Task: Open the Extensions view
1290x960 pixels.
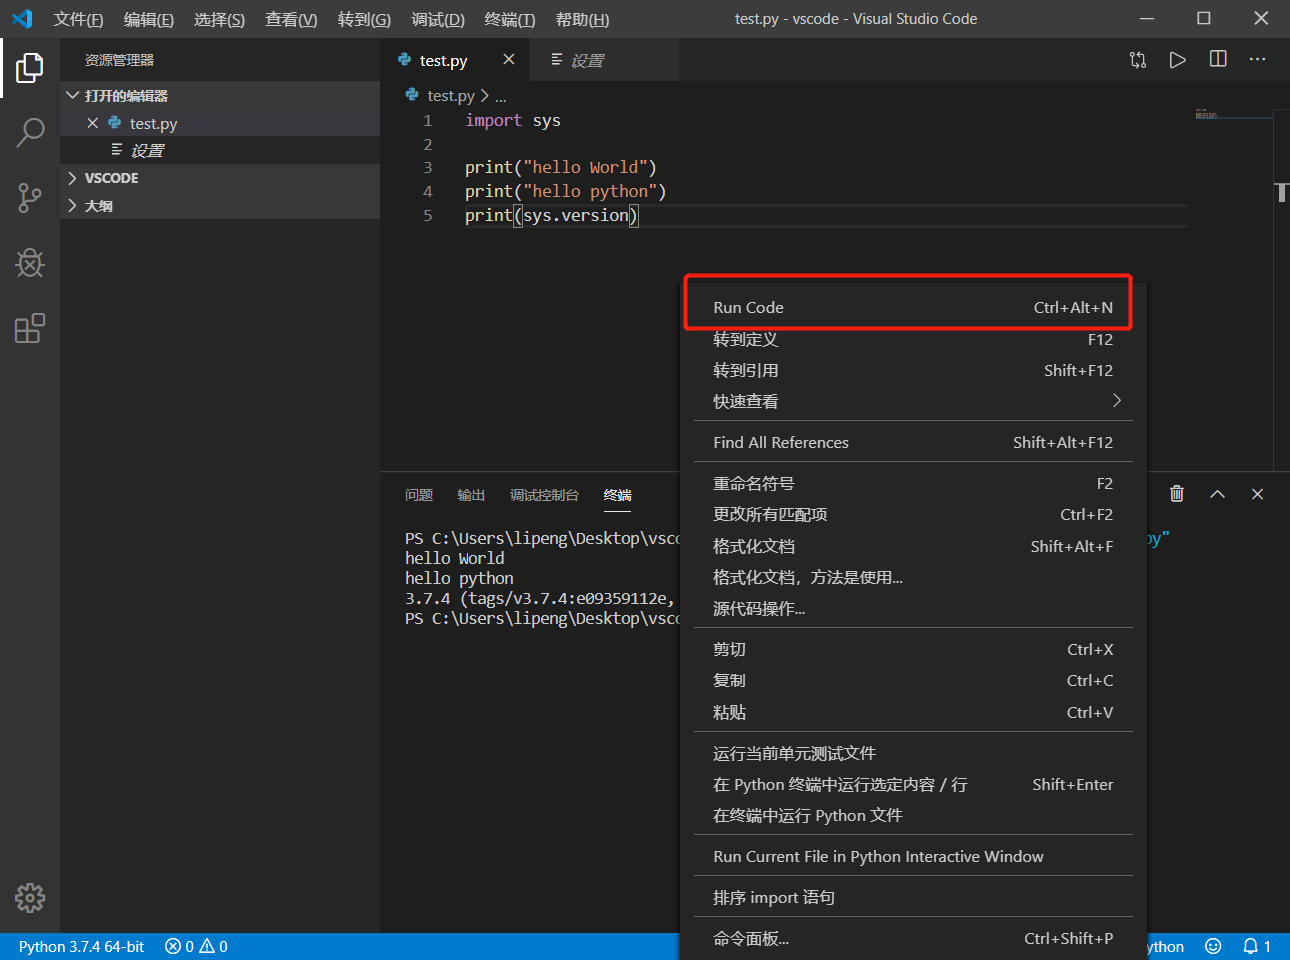Action: (x=30, y=329)
